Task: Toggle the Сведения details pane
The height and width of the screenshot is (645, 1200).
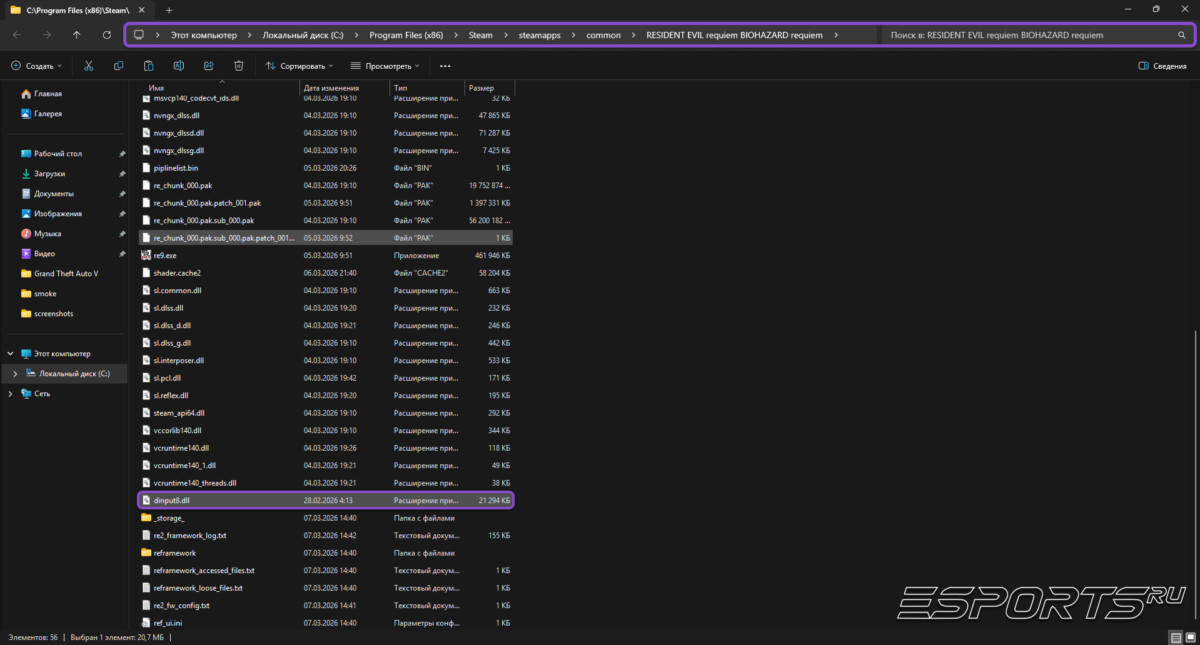Action: [x=1162, y=65]
